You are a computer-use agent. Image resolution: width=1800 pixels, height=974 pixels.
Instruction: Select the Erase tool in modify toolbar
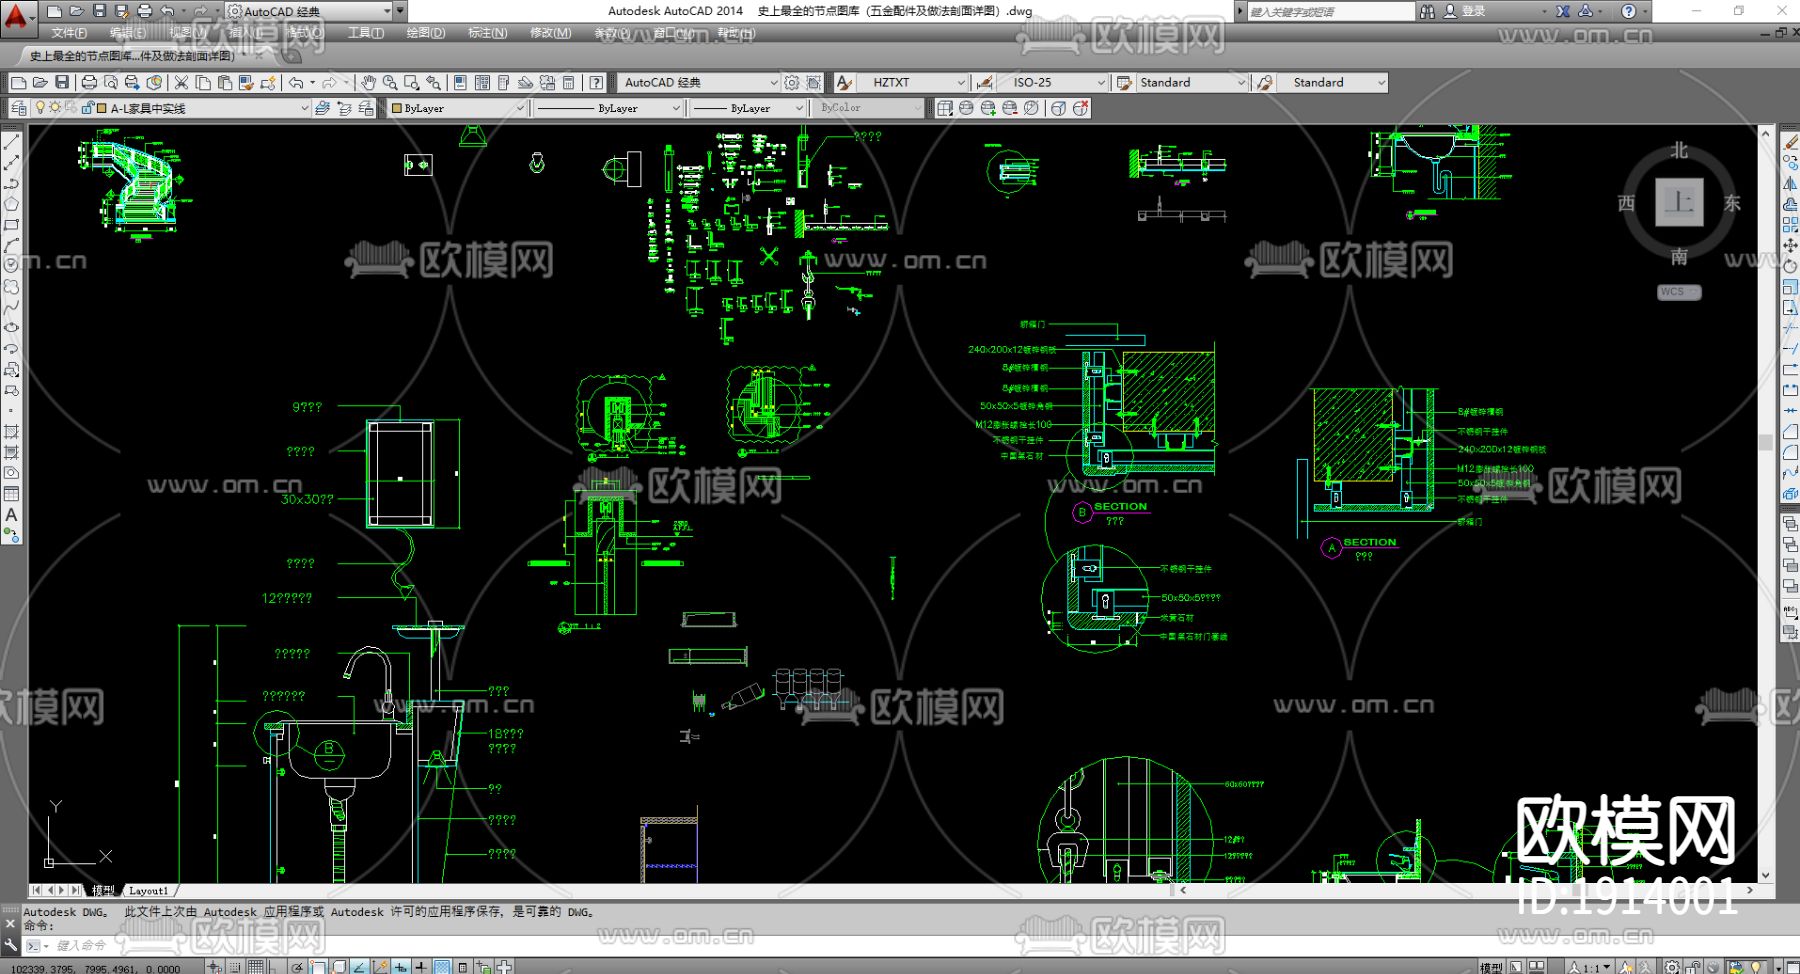click(x=1790, y=142)
